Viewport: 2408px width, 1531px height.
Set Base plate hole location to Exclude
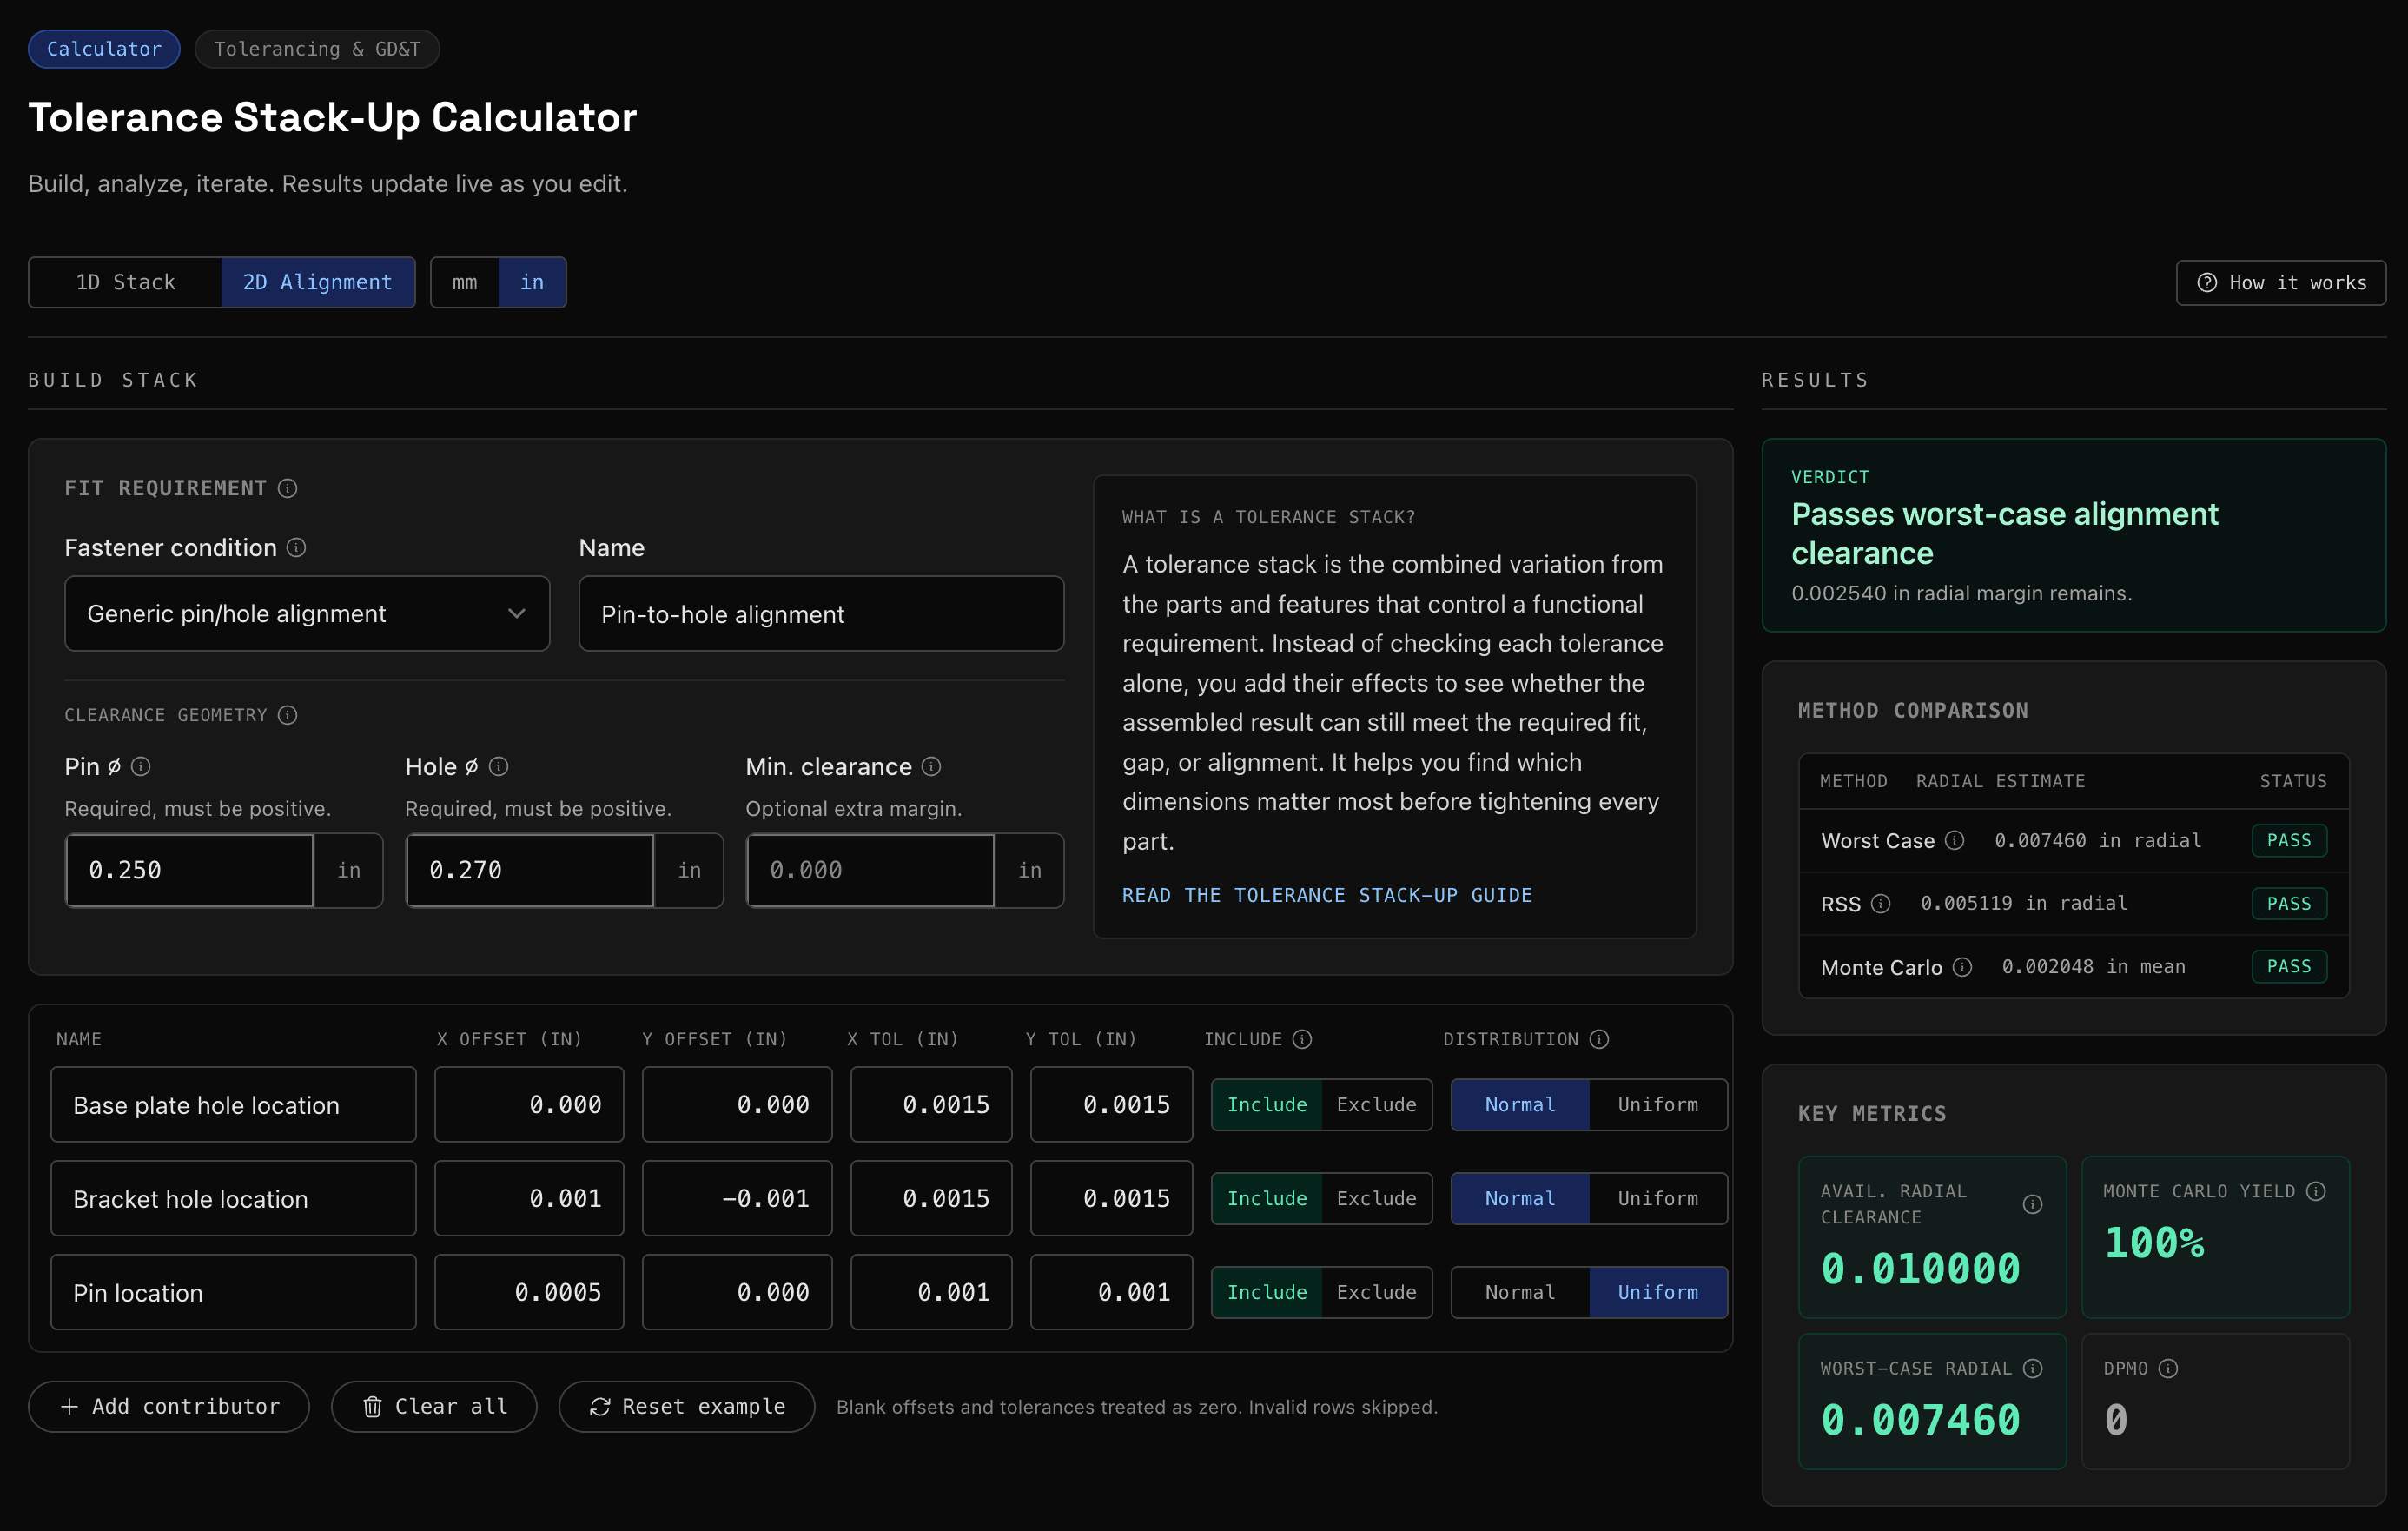(1376, 1104)
